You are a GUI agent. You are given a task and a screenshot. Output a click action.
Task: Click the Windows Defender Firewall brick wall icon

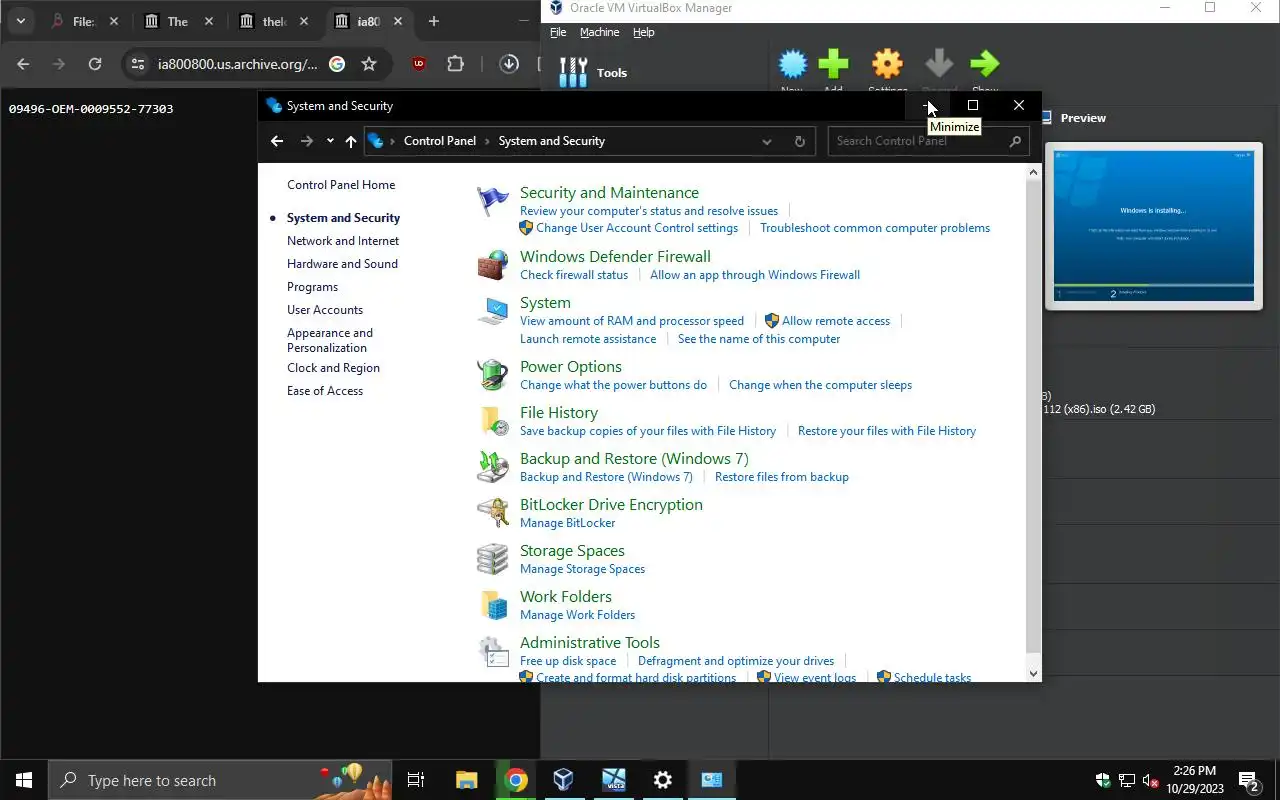click(x=492, y=266)
